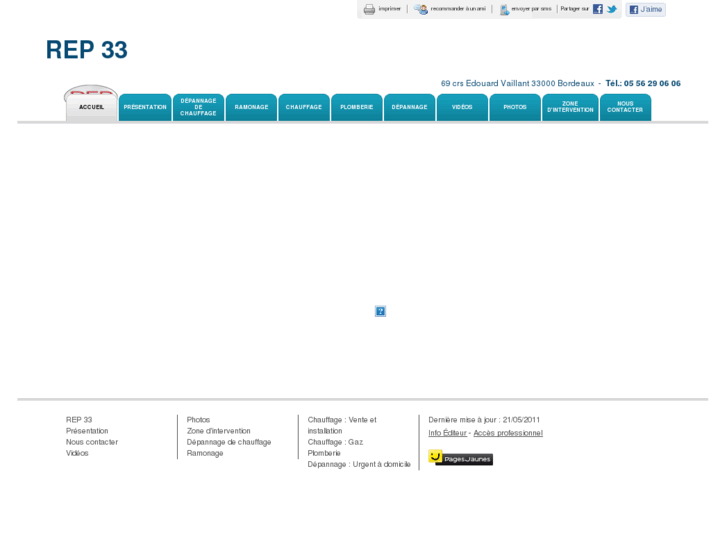Share the page on Facebook
This screenshot has height=545, width=727.
click(598, 9)
